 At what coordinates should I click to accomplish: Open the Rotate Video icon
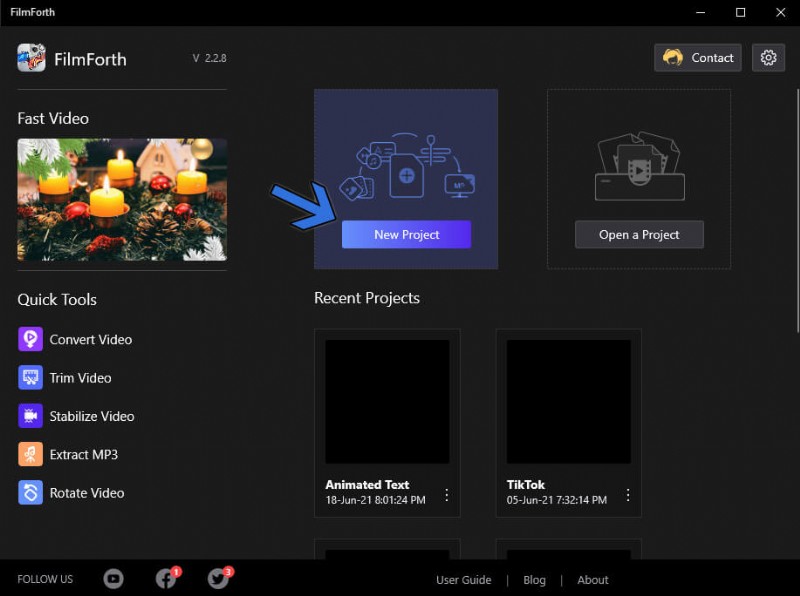(x=30, y=493)
